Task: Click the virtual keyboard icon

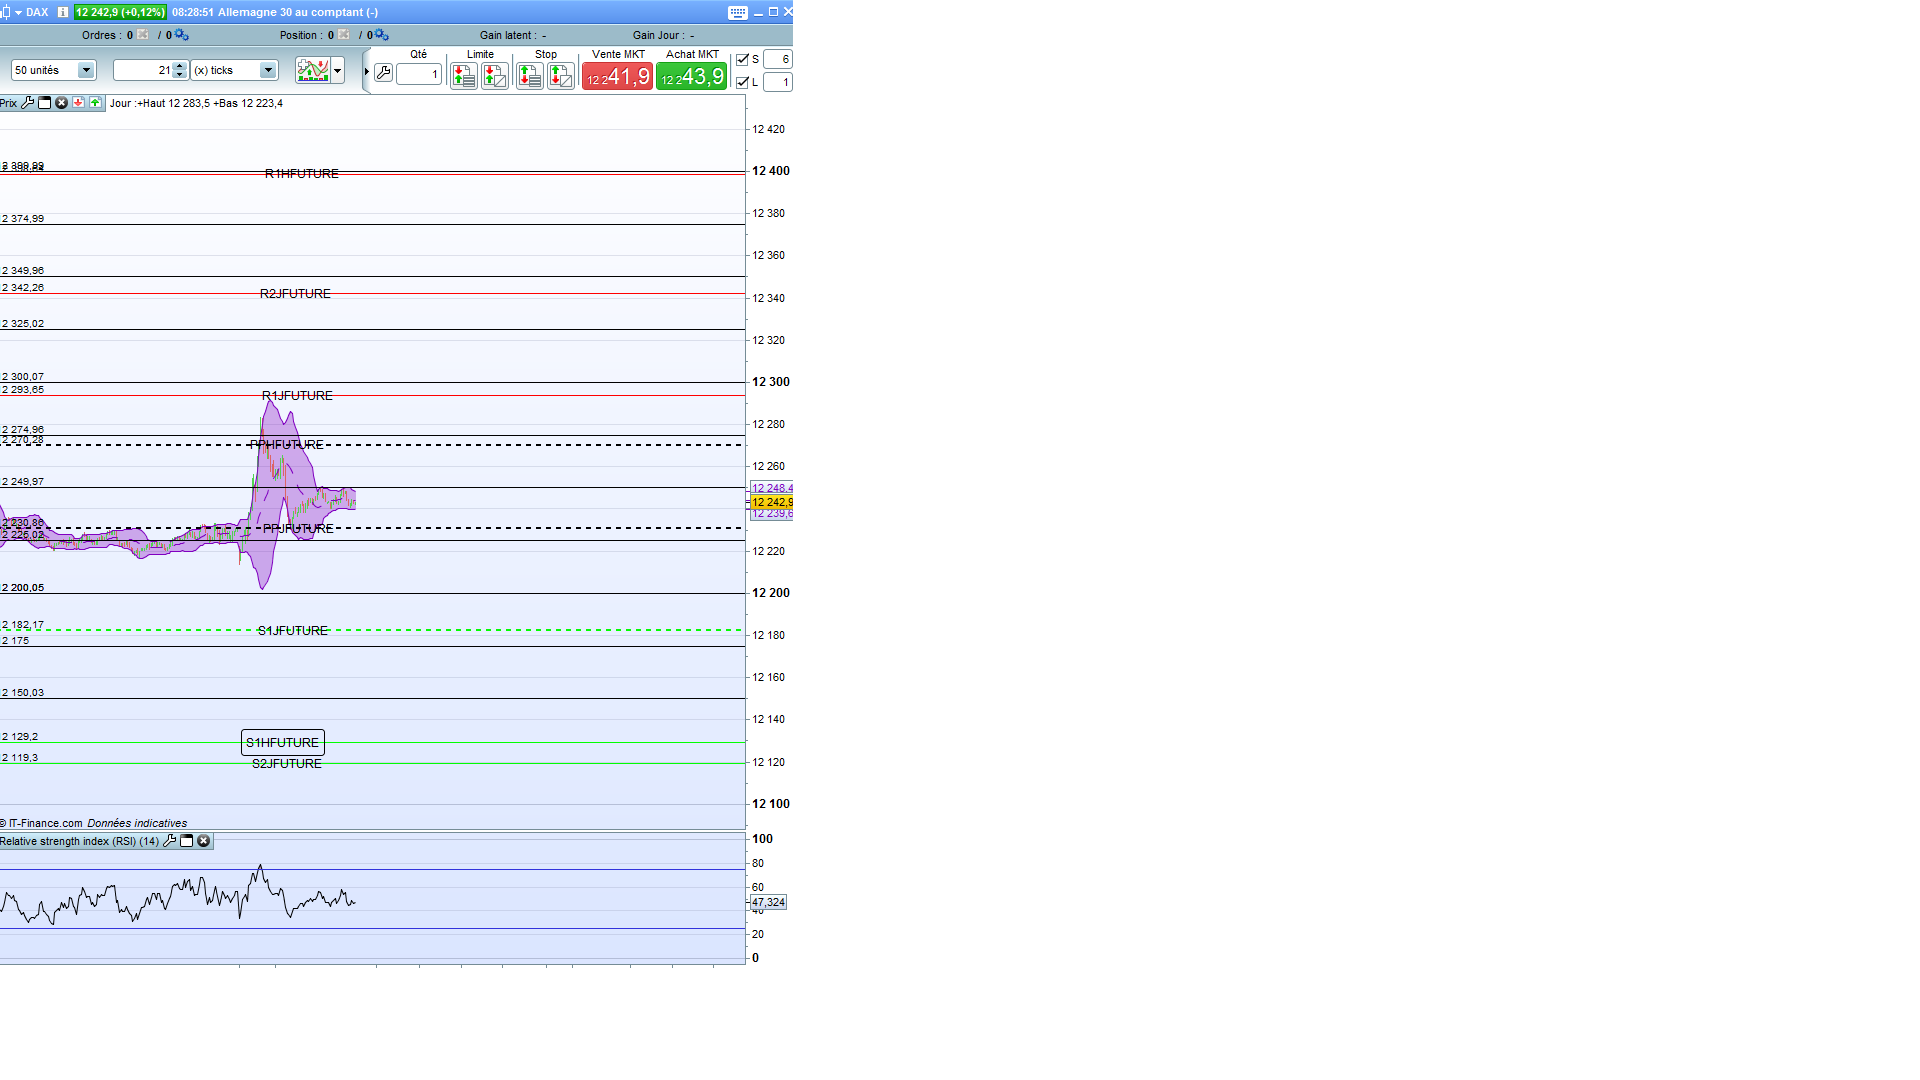Action: point(738,13)
